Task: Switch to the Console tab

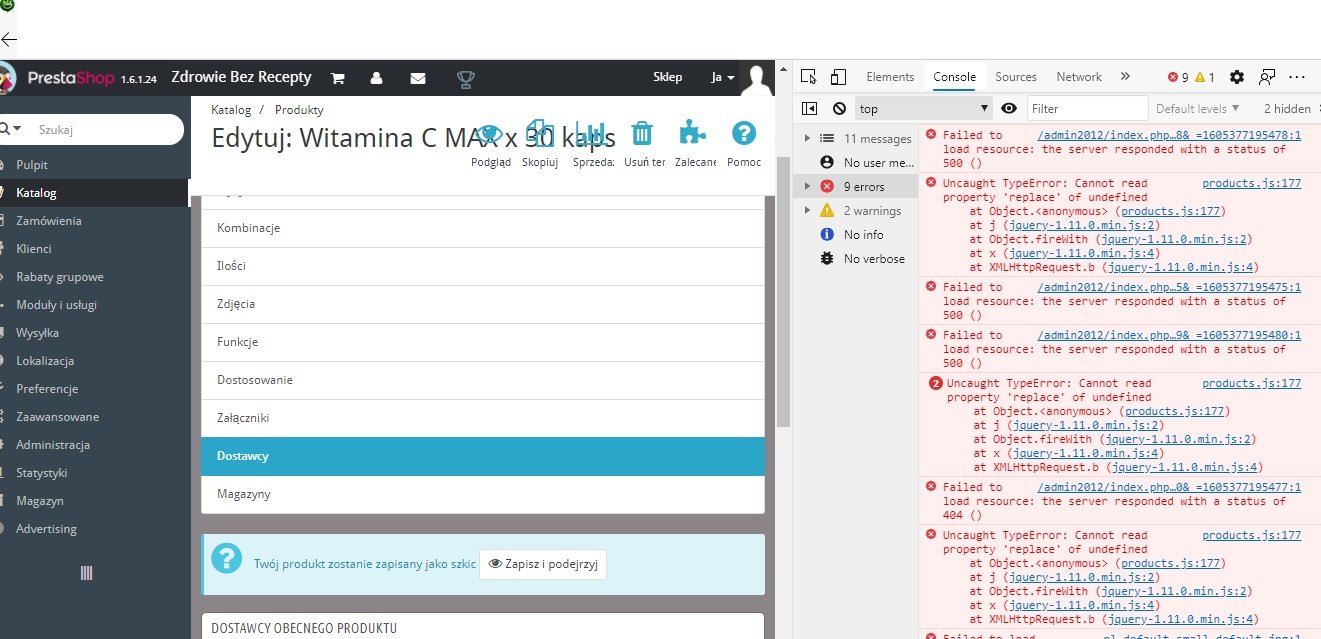Action: tap(954, 77)
